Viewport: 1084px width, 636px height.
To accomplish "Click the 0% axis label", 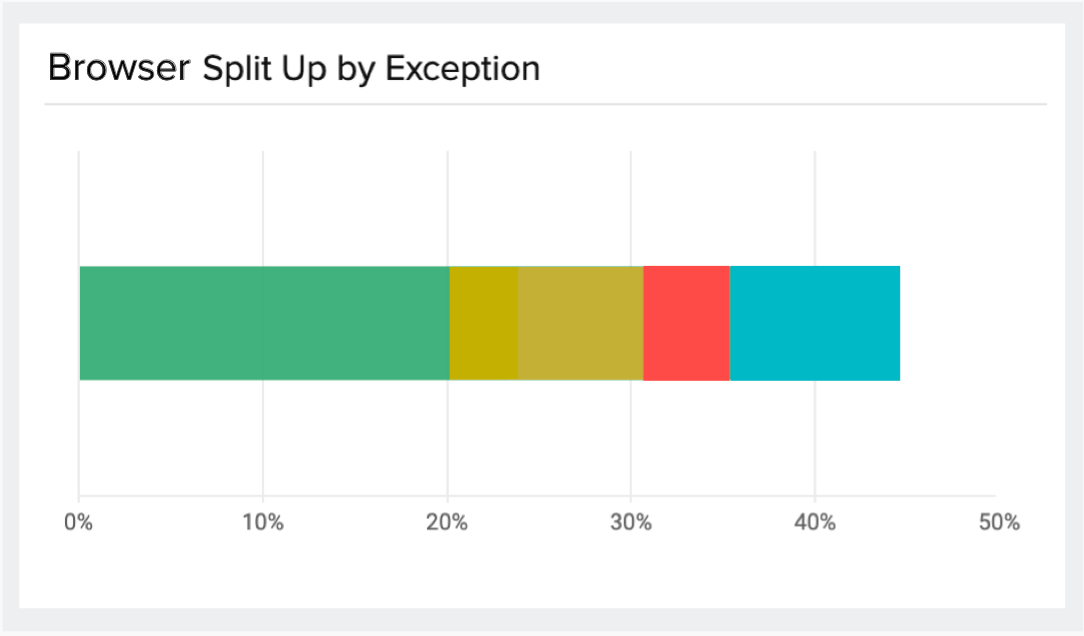I will click(x=78, y=523).
